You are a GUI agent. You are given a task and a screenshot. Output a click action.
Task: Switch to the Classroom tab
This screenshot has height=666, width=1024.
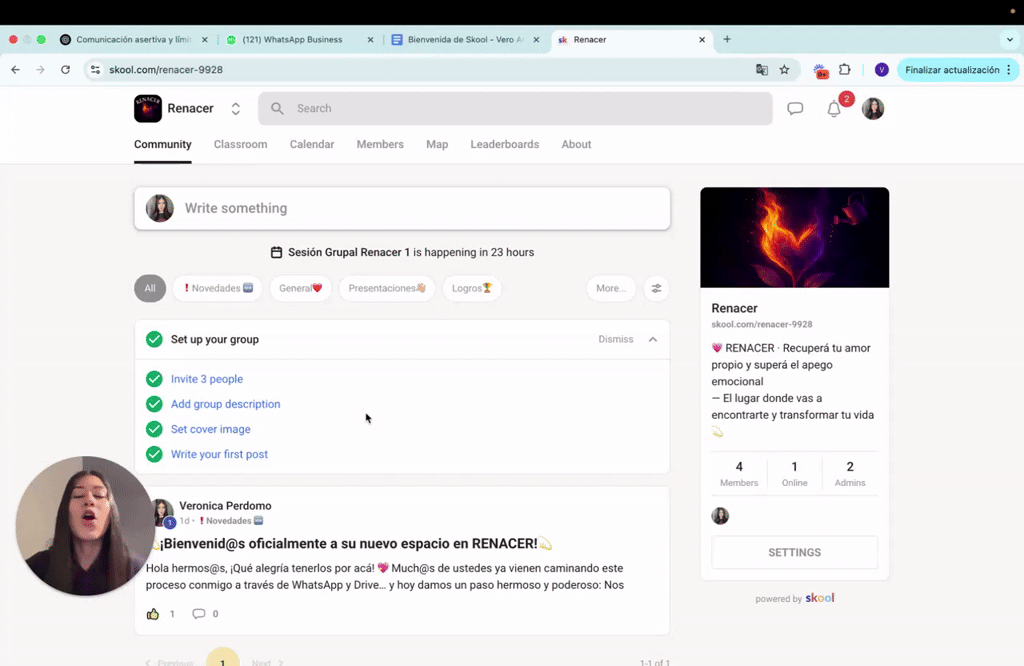240,144
